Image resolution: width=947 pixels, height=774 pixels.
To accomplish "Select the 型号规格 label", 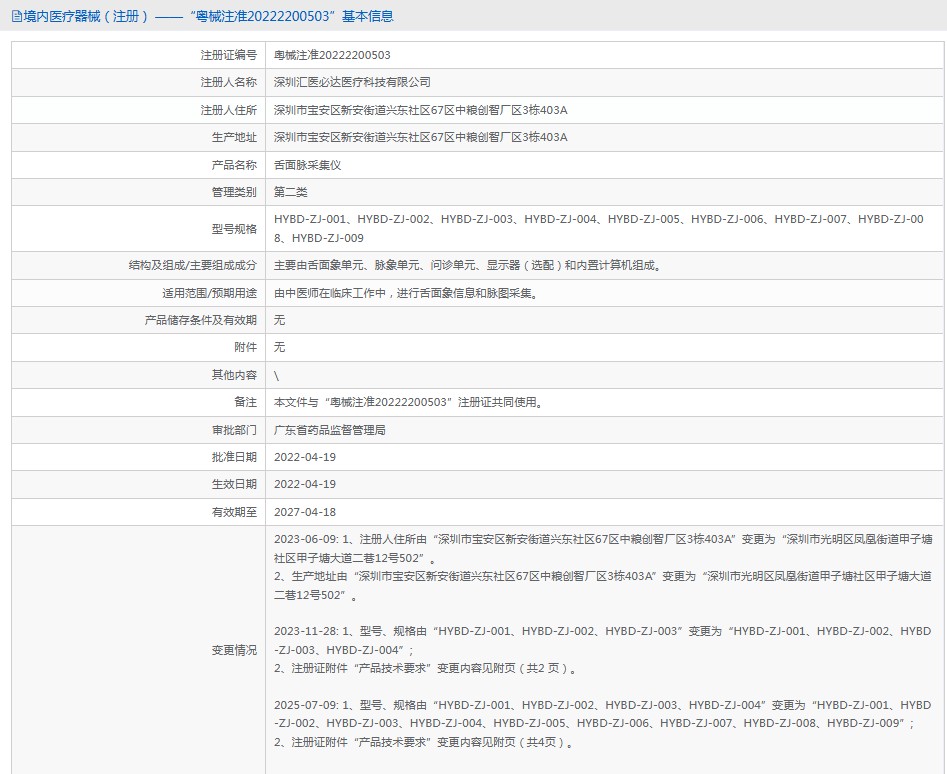I will click(x=234, y=229).
